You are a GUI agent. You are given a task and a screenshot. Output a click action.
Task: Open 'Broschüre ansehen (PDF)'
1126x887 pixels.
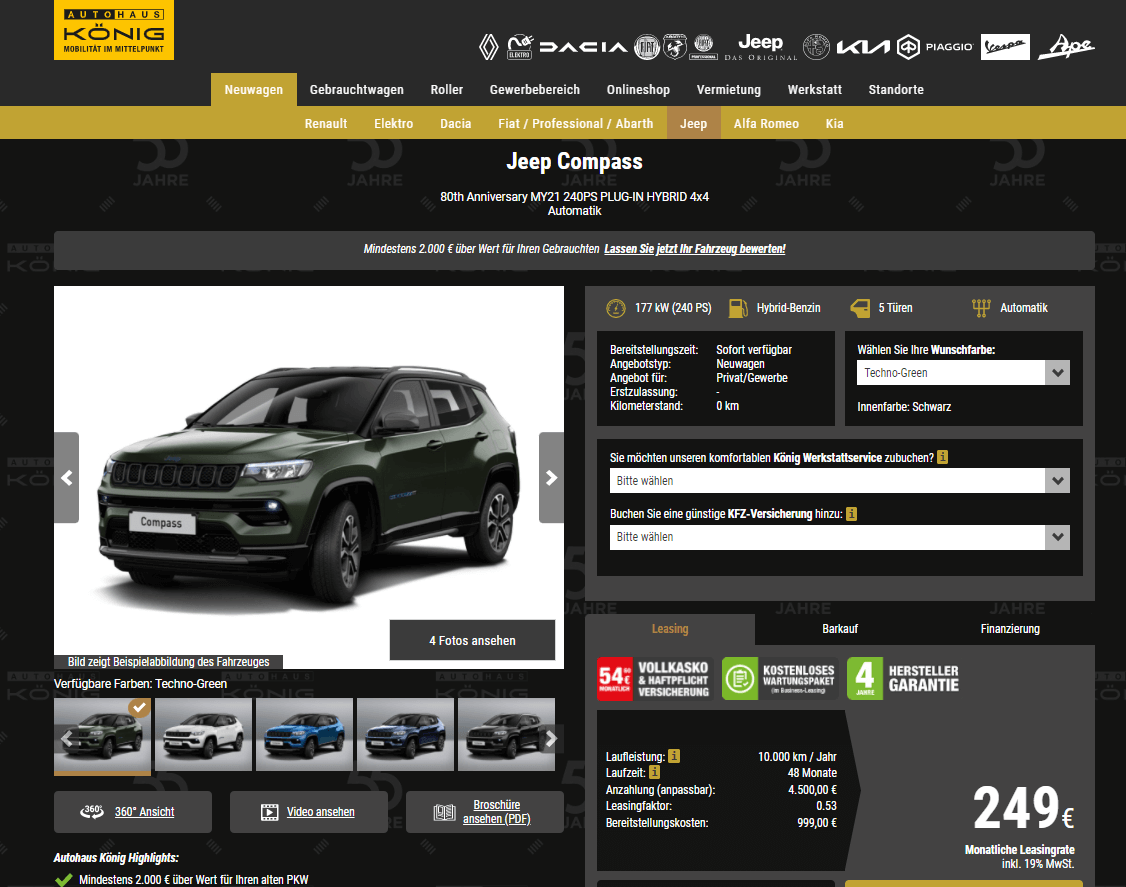485,812
